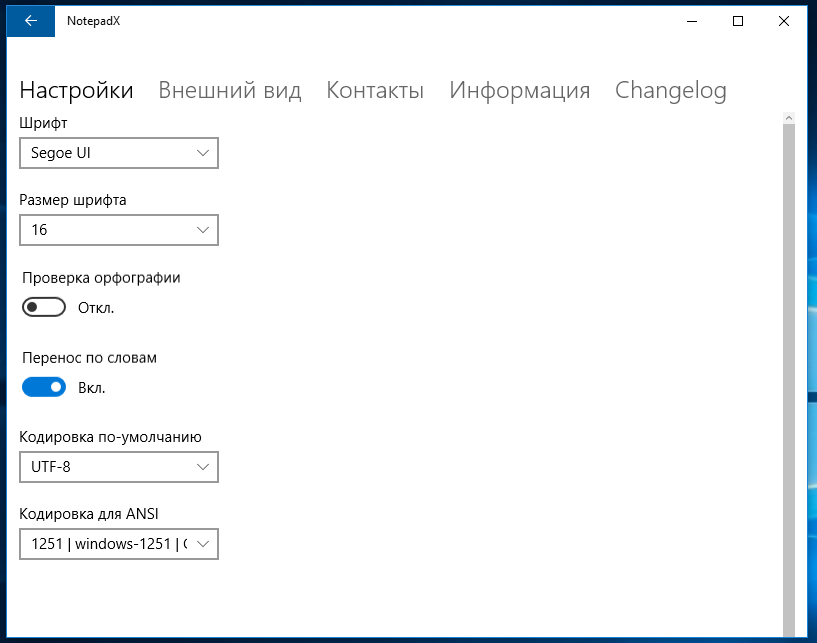View the Changelog tab

pyautogui.click(x=671, y=91)
